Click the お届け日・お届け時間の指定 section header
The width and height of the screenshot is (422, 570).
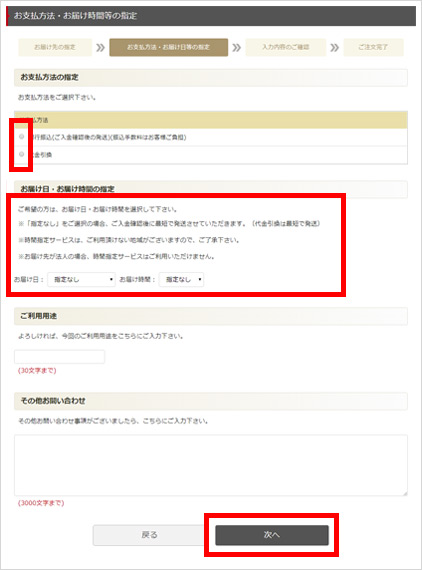[211, 189]
